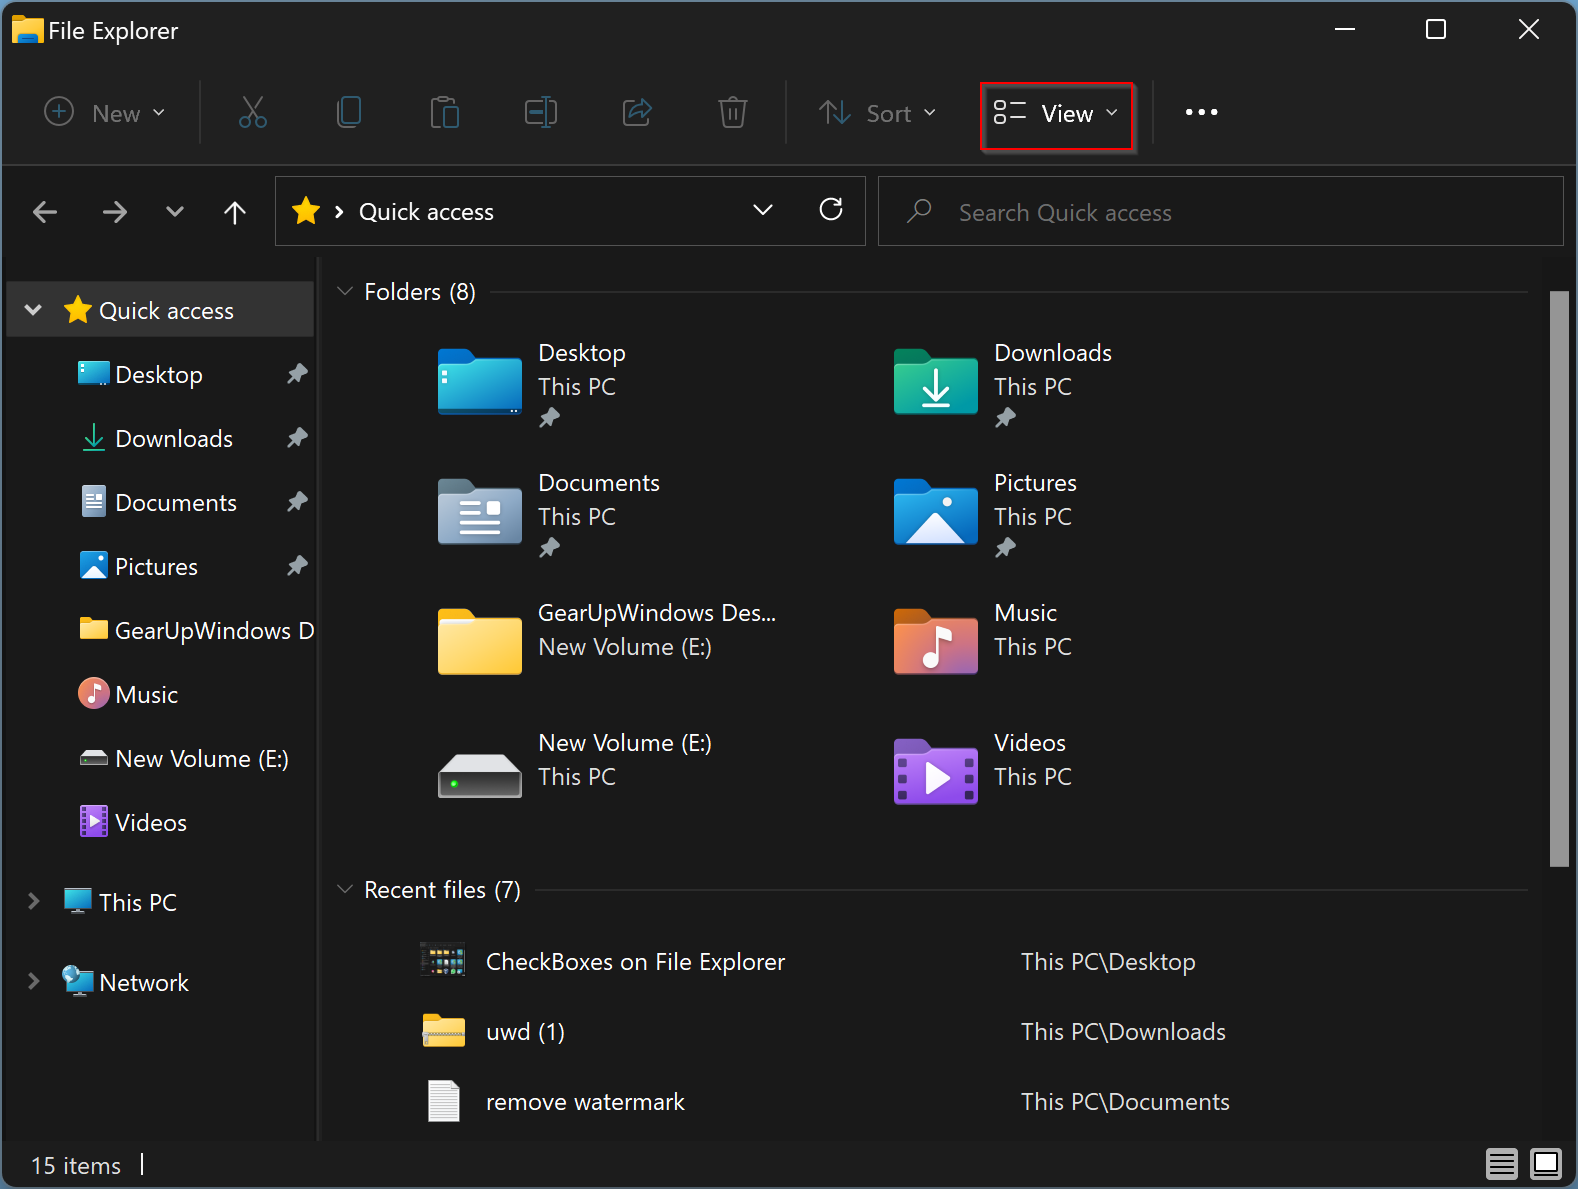Unpin Pictures via sidebar pin icon

pyautogui.click(x=297, y=566)
